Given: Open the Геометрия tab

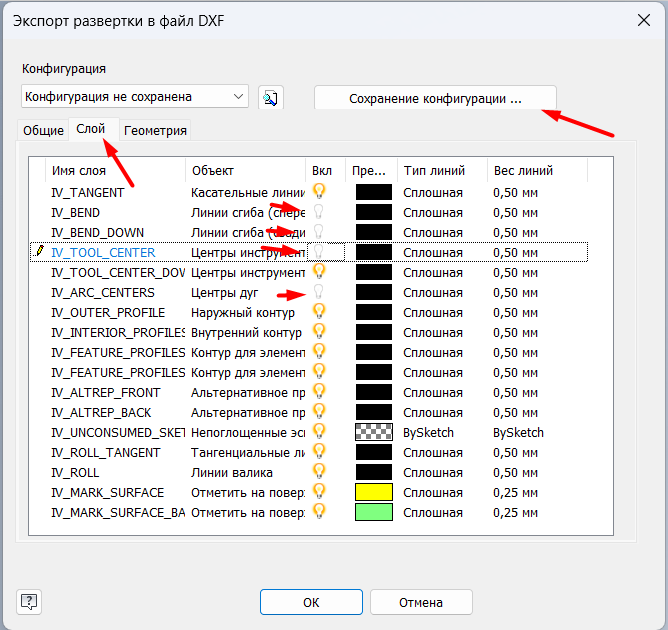Looking at the screenshot, I should [155, 130].
